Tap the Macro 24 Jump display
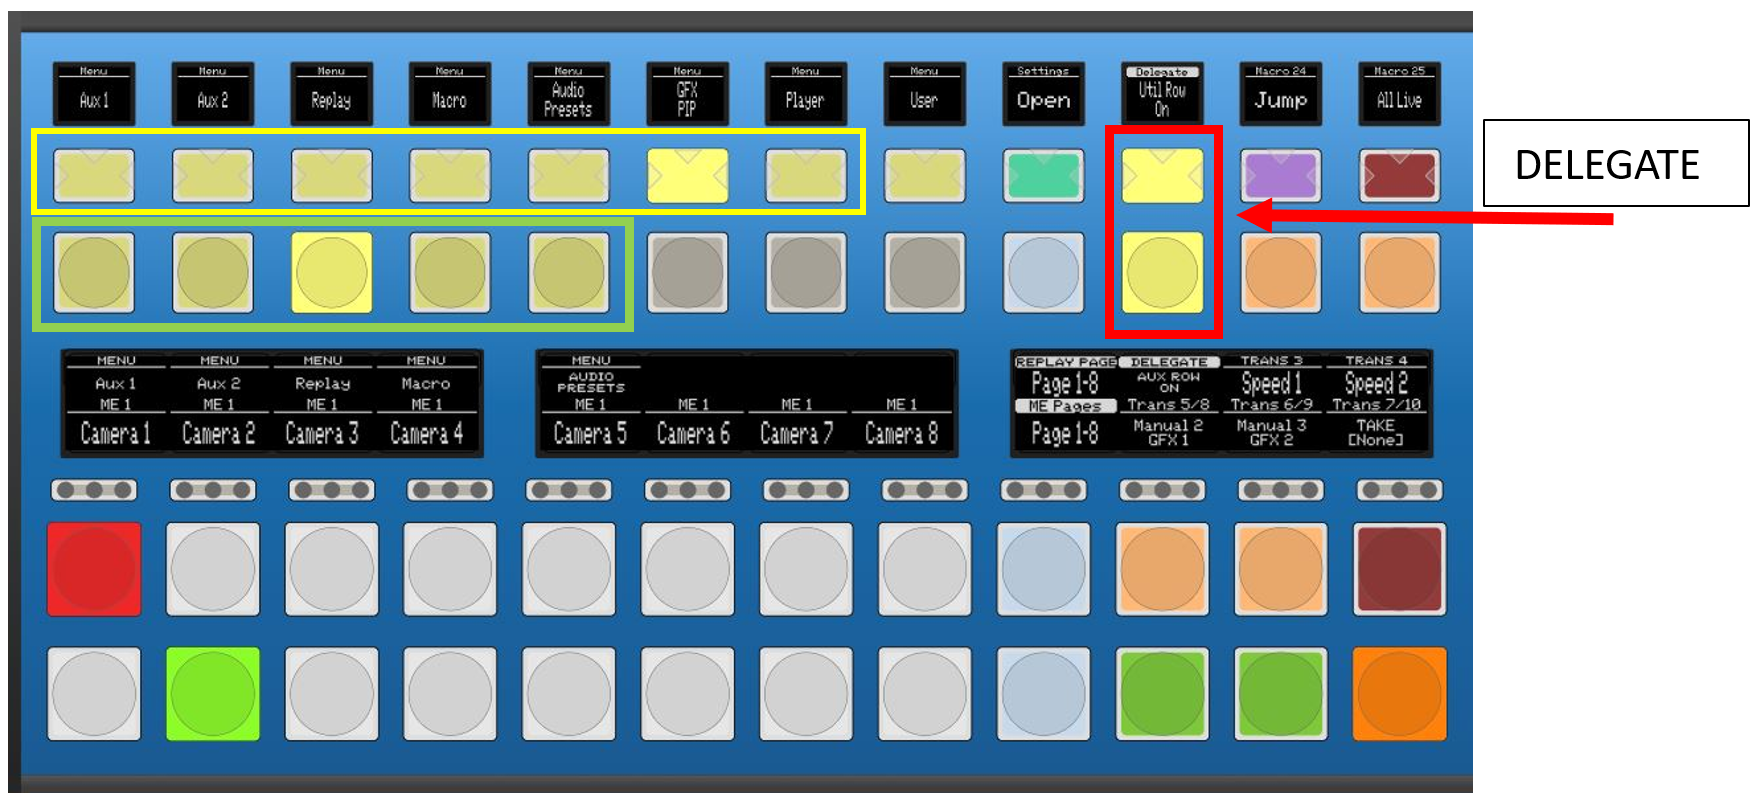This screenshot has width=1758, height=805. tap(1281, 93)
